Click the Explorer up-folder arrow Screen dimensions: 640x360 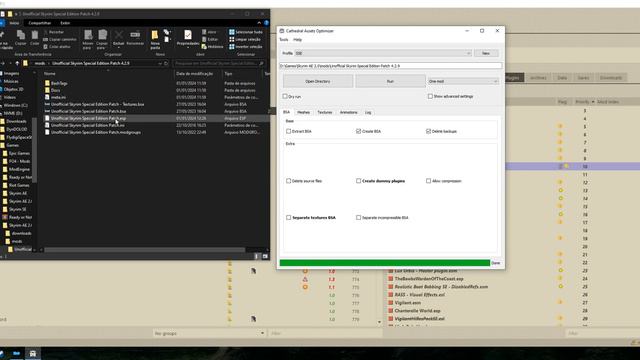pyautogui.click(x=17, y=63)
